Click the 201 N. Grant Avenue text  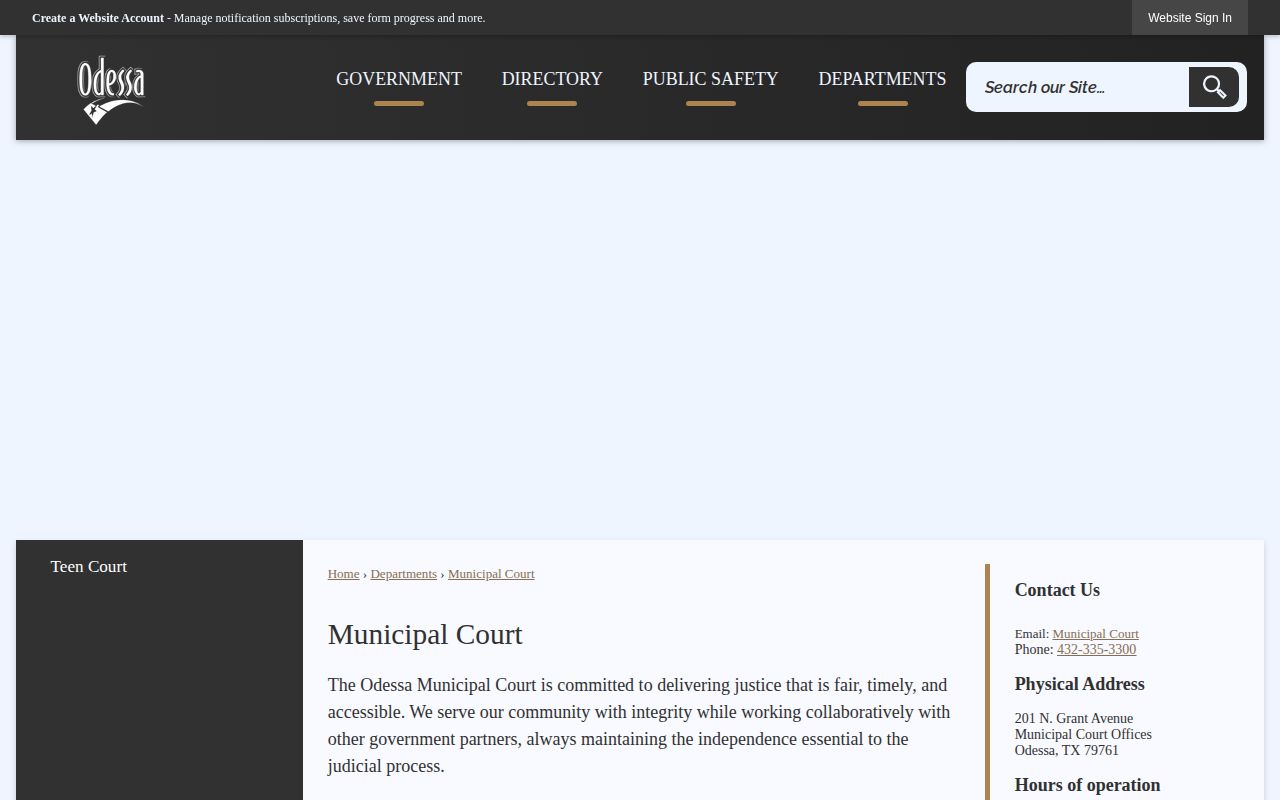pos(1073,718)
